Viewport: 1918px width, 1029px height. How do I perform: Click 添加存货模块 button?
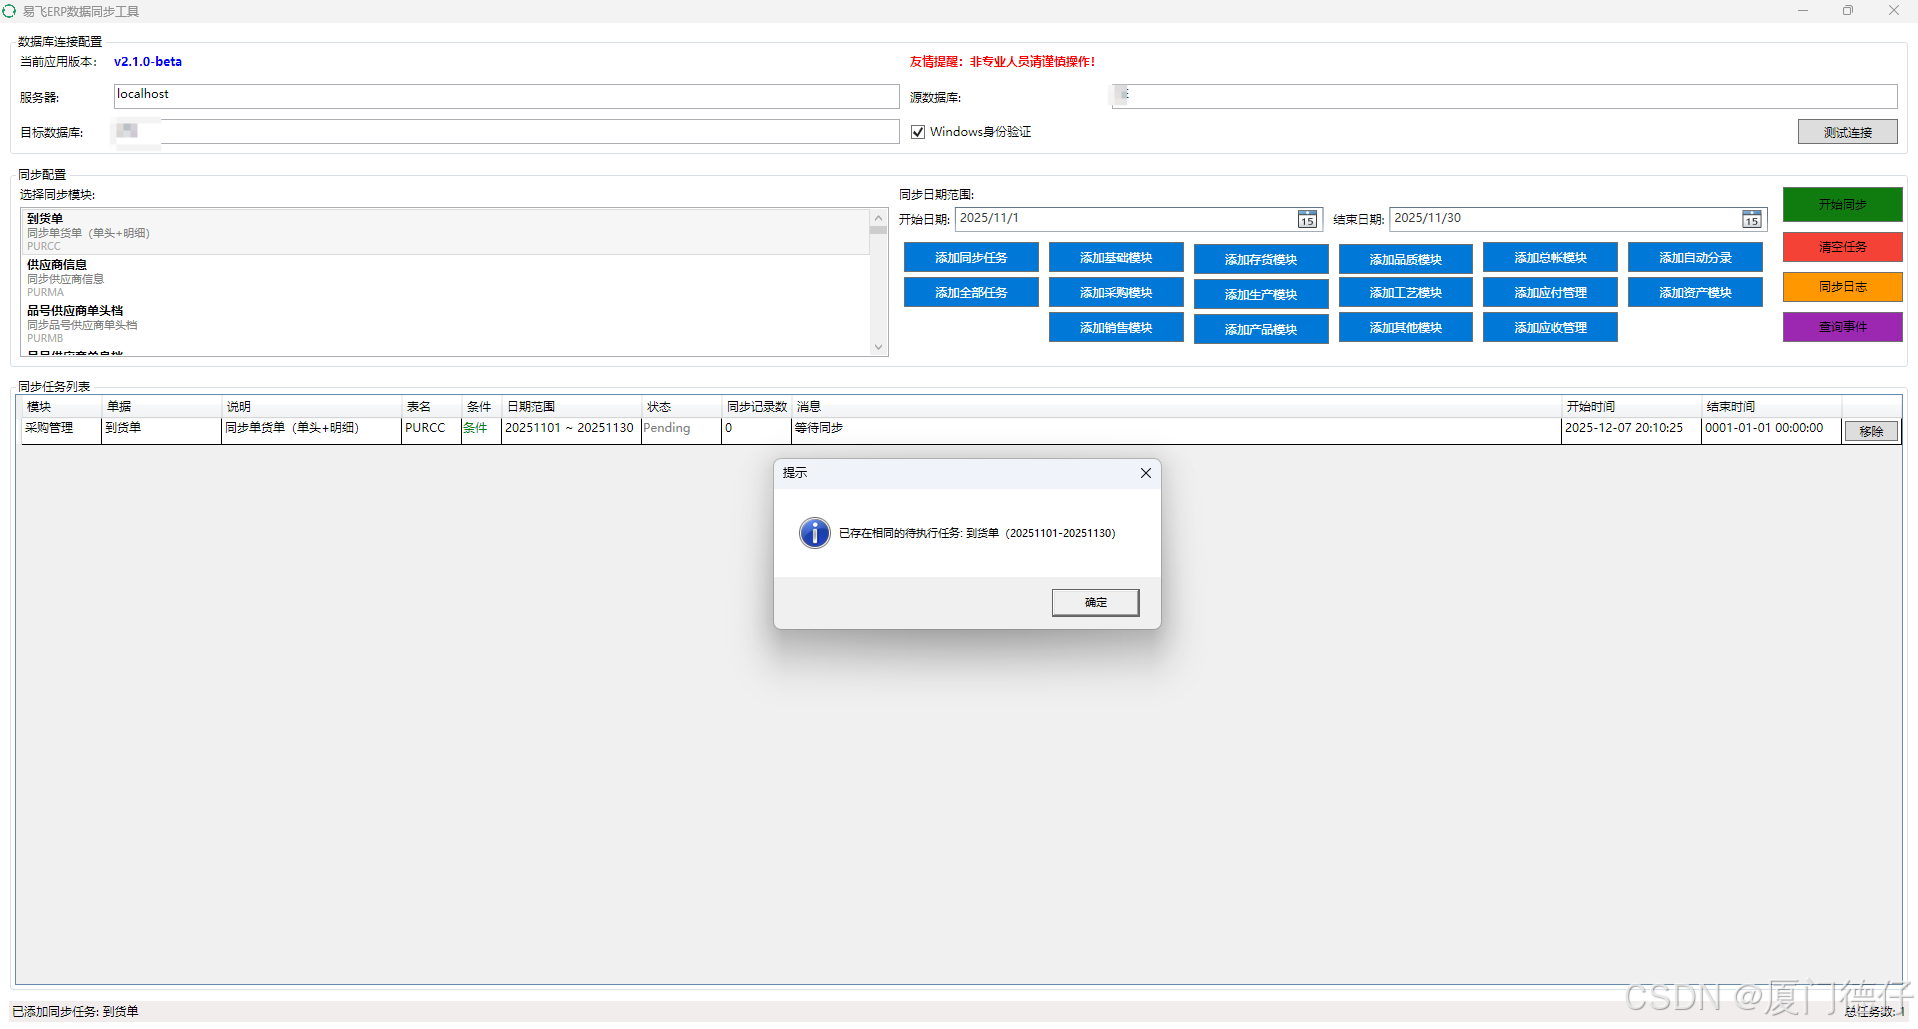tap(1261, 259)
